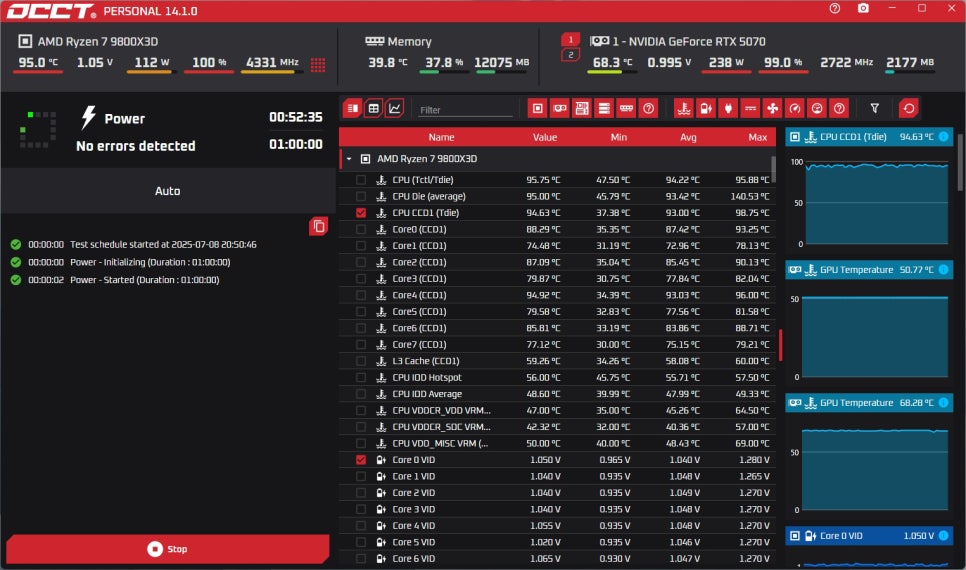Toggle the voltage sensor filter icon
Viewport: 966px width, 570px height.
click(706, 108)
